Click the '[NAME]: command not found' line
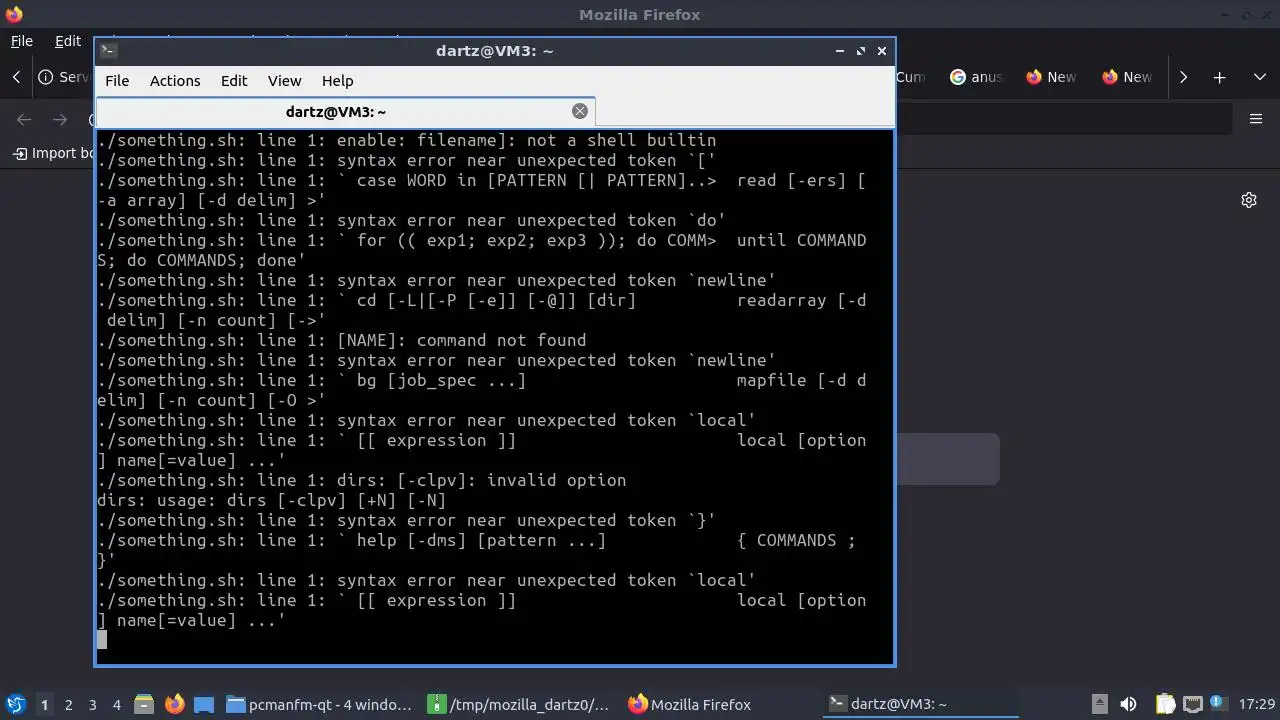 coord(342,340)
